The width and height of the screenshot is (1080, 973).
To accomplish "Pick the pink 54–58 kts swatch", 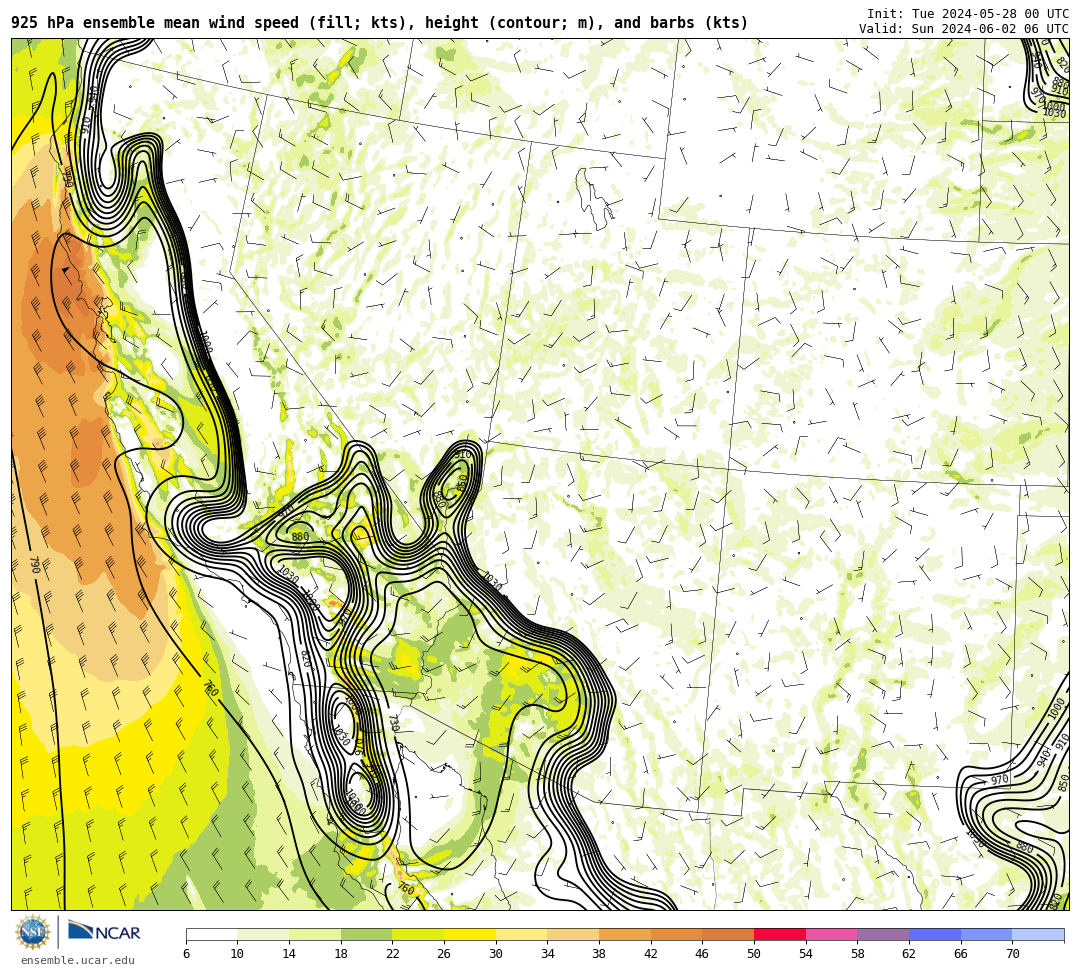I will tap(831, 934).
